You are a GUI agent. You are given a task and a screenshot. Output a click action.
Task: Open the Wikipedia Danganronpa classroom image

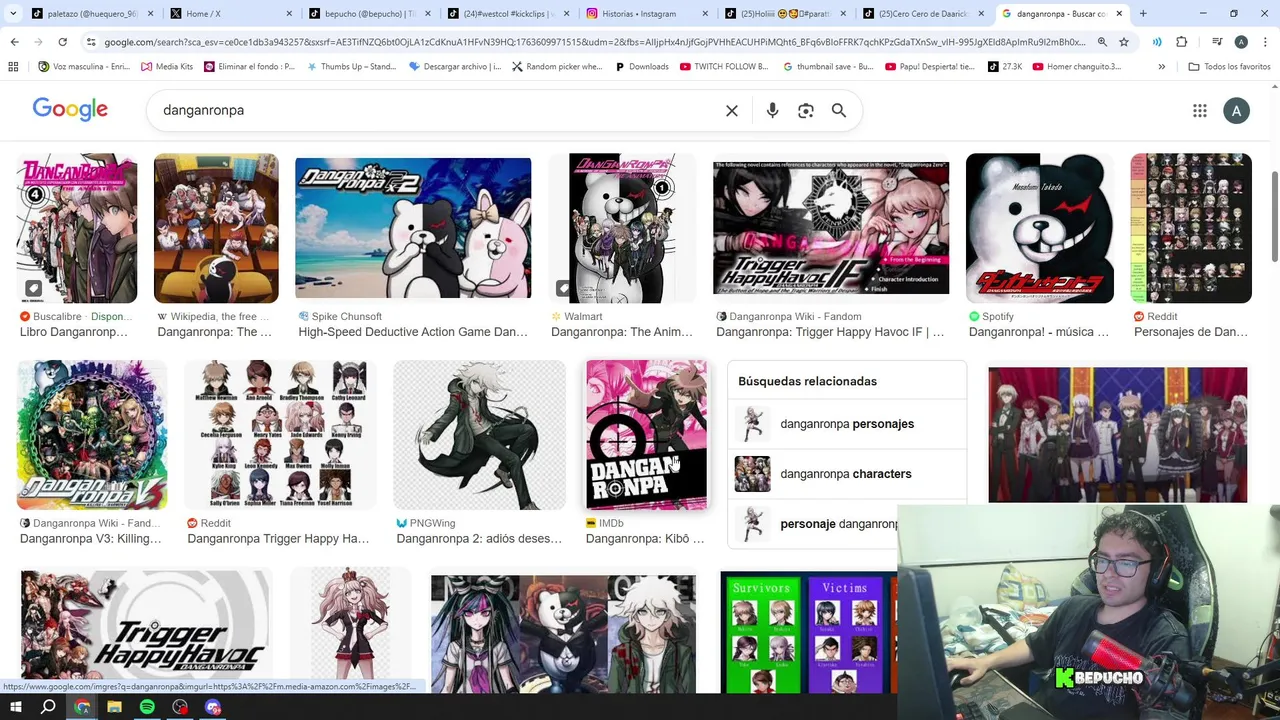[216, 228]
